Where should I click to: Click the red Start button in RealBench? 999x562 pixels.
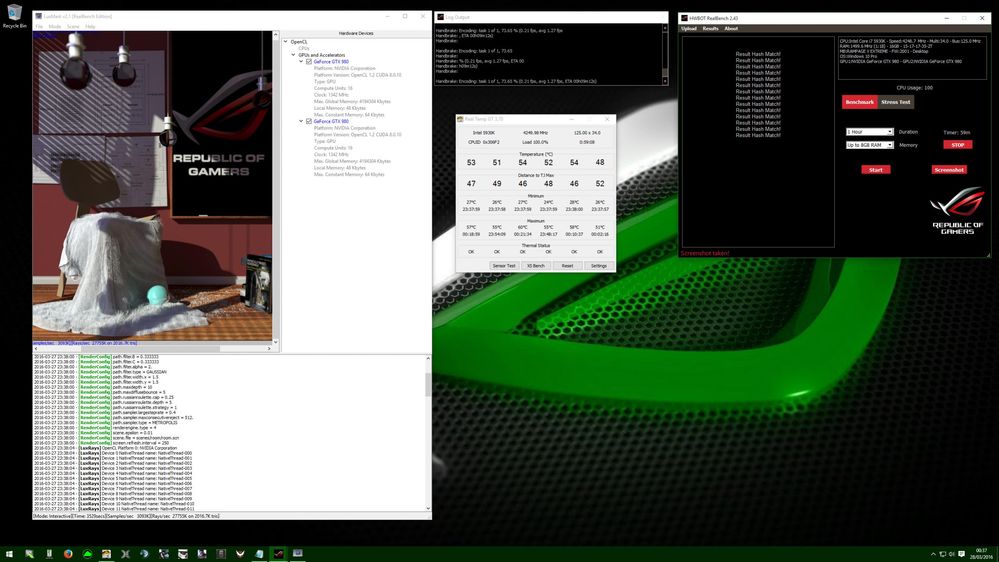(x=876, y=170)
